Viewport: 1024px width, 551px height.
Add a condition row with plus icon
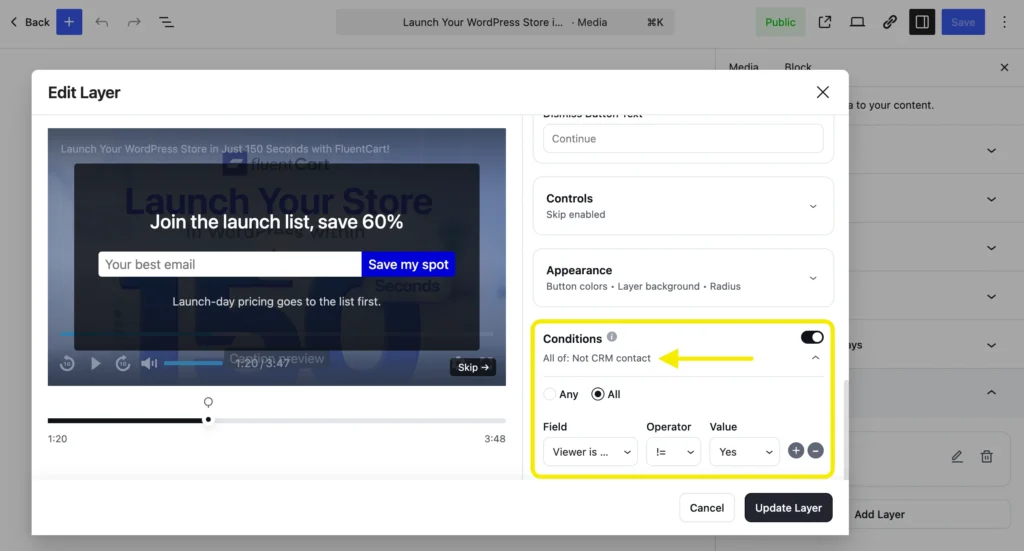click(795, 450)
